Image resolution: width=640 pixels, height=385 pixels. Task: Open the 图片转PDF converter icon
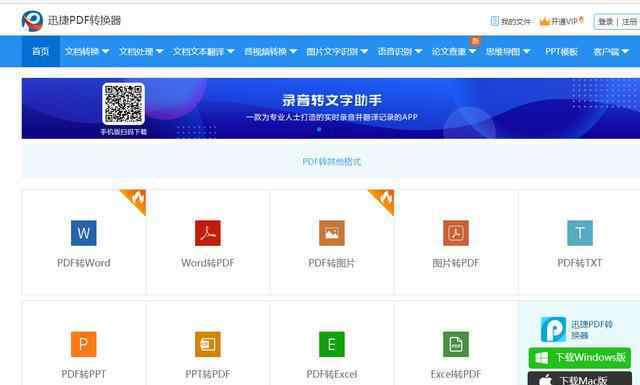pyautogui.click(x=456, y=233)
